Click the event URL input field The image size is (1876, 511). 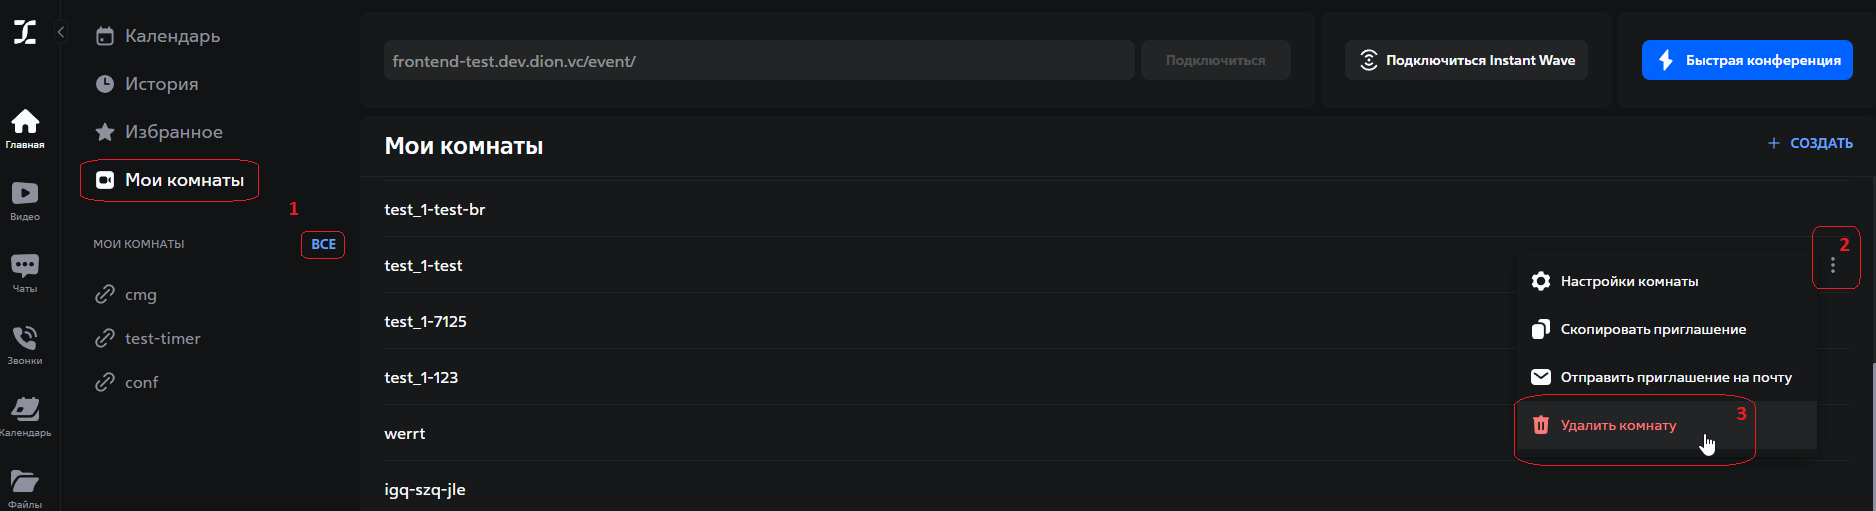[758, 61]
